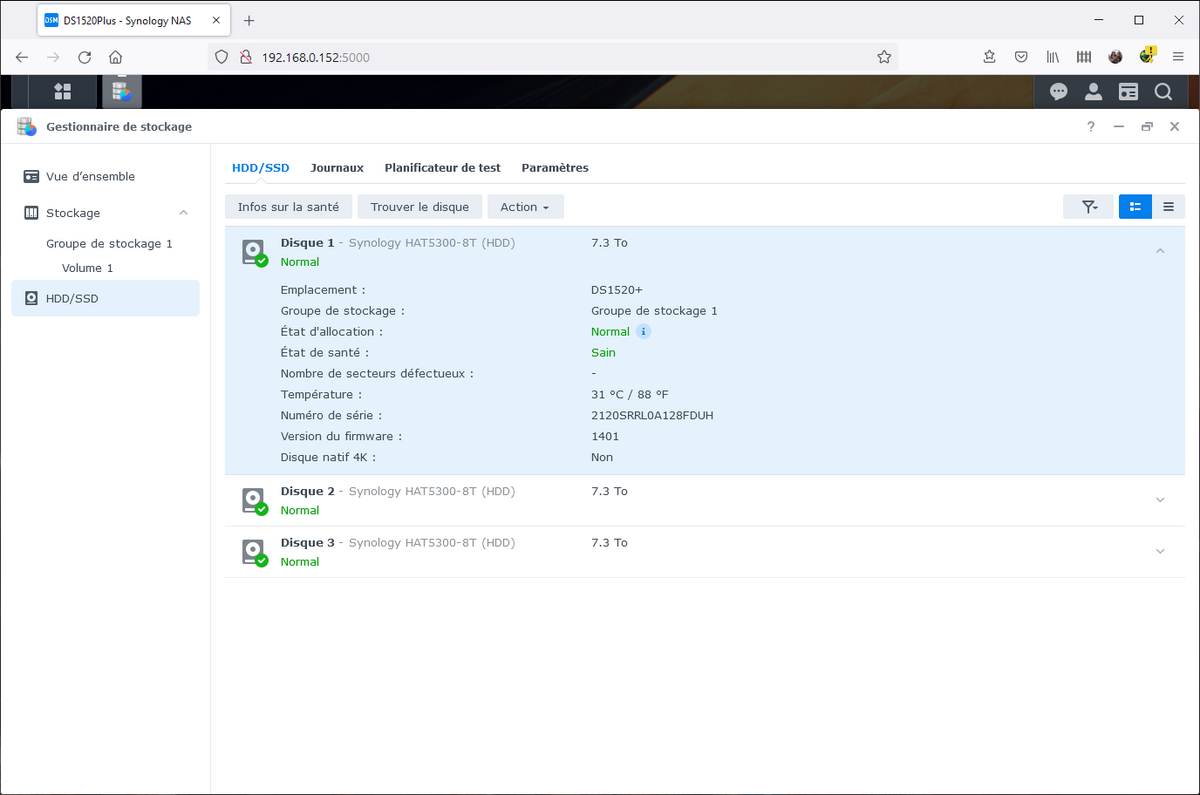Save page to Pocket
Viewport: 1200px width, 795px height.
1021,57
